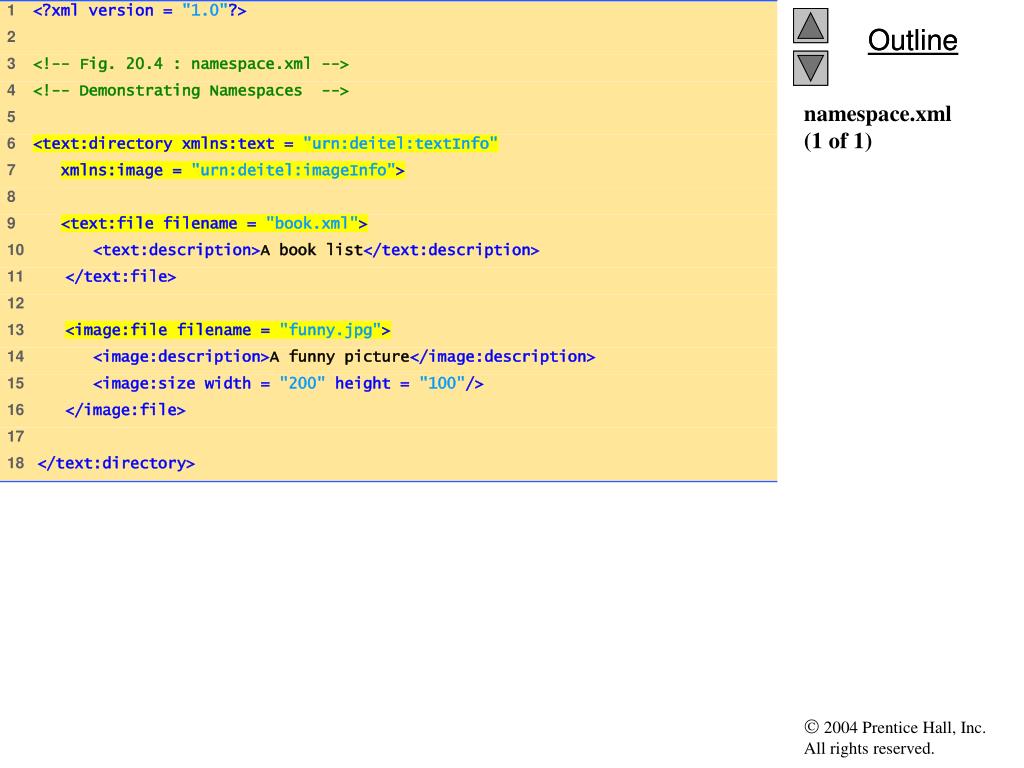Click the up arrow navigation icon
1024x768 pixels.
point(810,25)
